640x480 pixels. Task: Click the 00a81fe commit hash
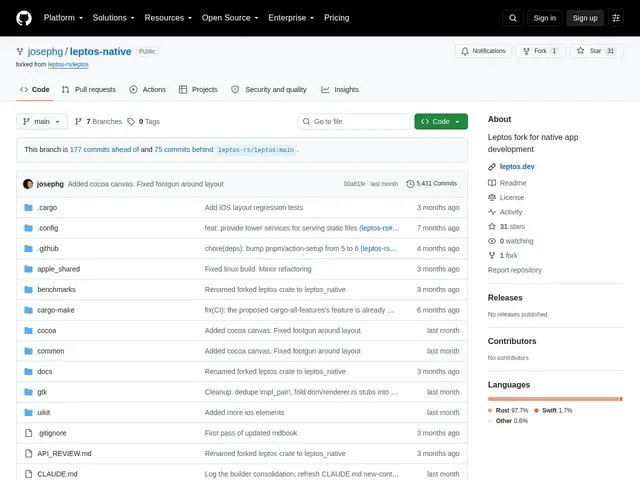[354, 184]
